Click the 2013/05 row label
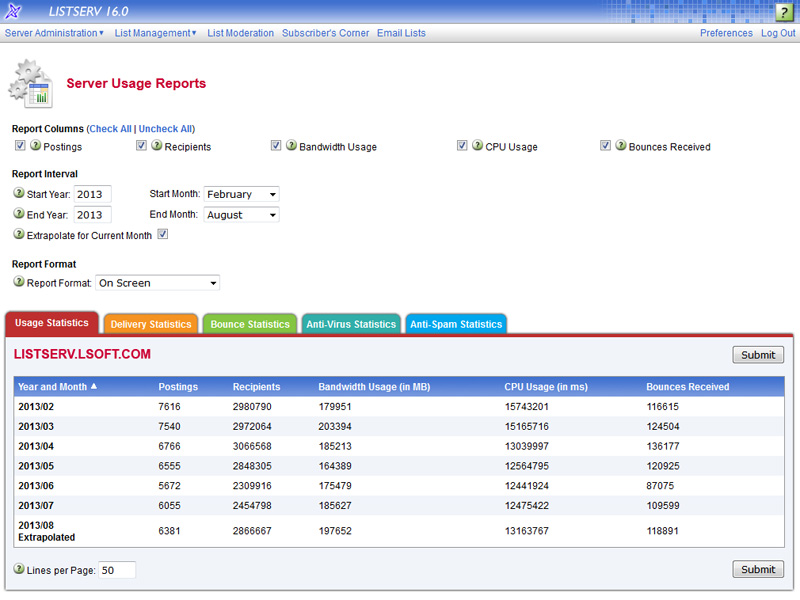Image resolution: width=800 pixels, height=600 pixels. [36, 466]
